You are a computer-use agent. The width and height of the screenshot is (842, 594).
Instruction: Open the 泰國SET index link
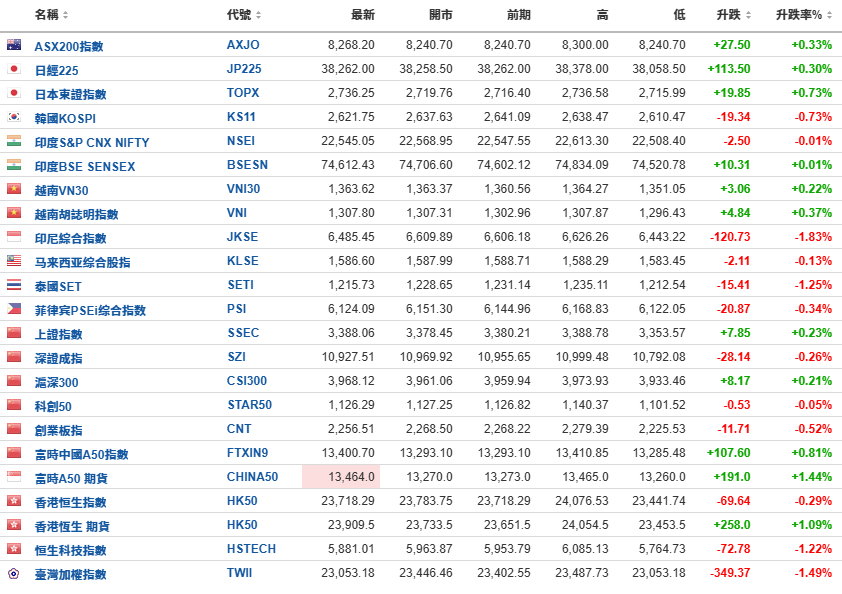pos(58,287)
